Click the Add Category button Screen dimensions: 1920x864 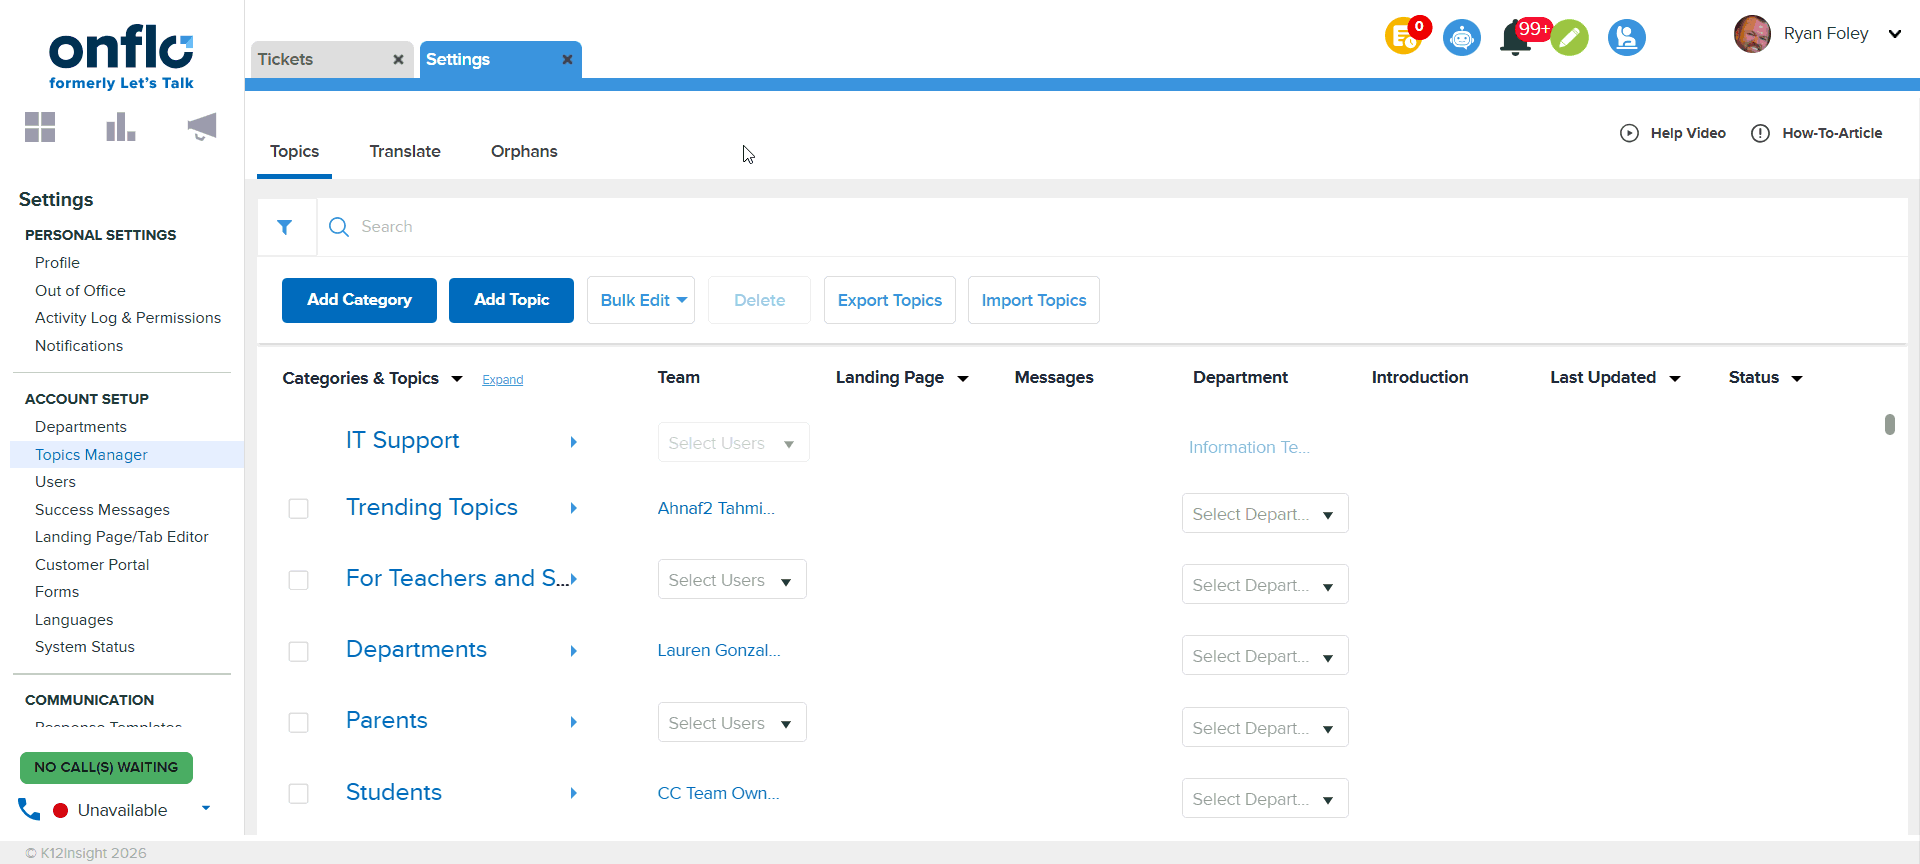pos(359,300)
